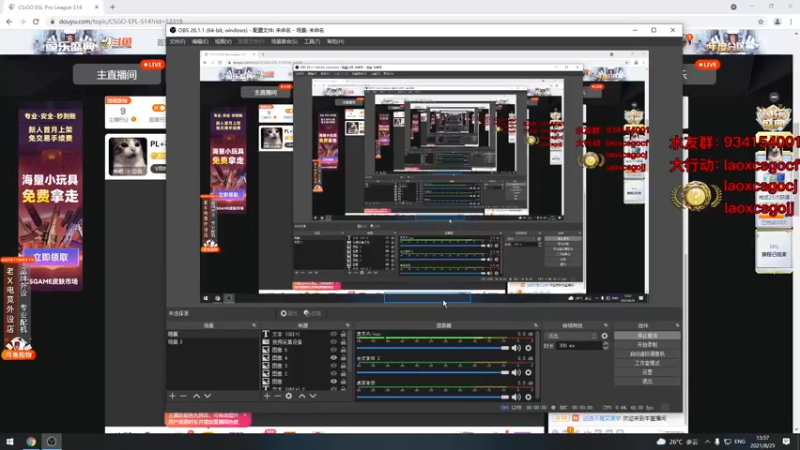Screen dimensions: 800x450
Task: Reload the Chrome page
Action: pos(36,21)
